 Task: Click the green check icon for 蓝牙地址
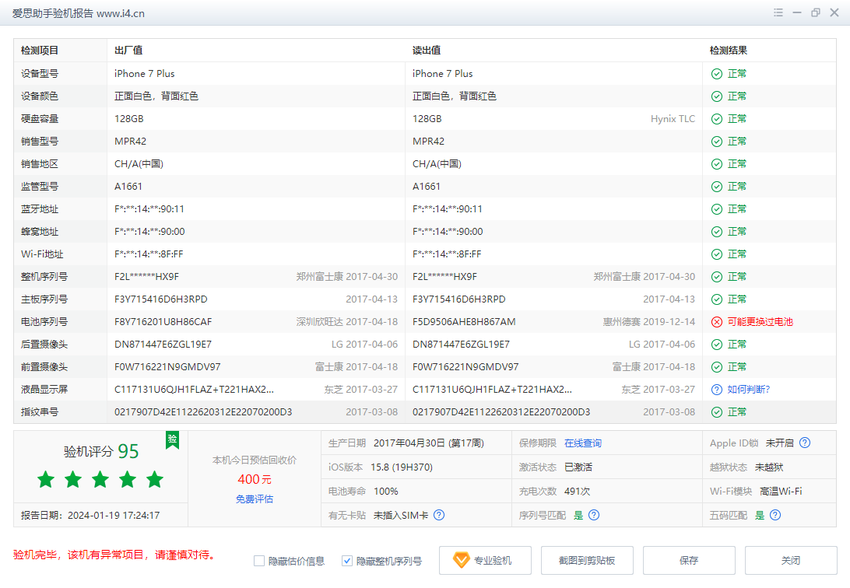tap(717, 209)
